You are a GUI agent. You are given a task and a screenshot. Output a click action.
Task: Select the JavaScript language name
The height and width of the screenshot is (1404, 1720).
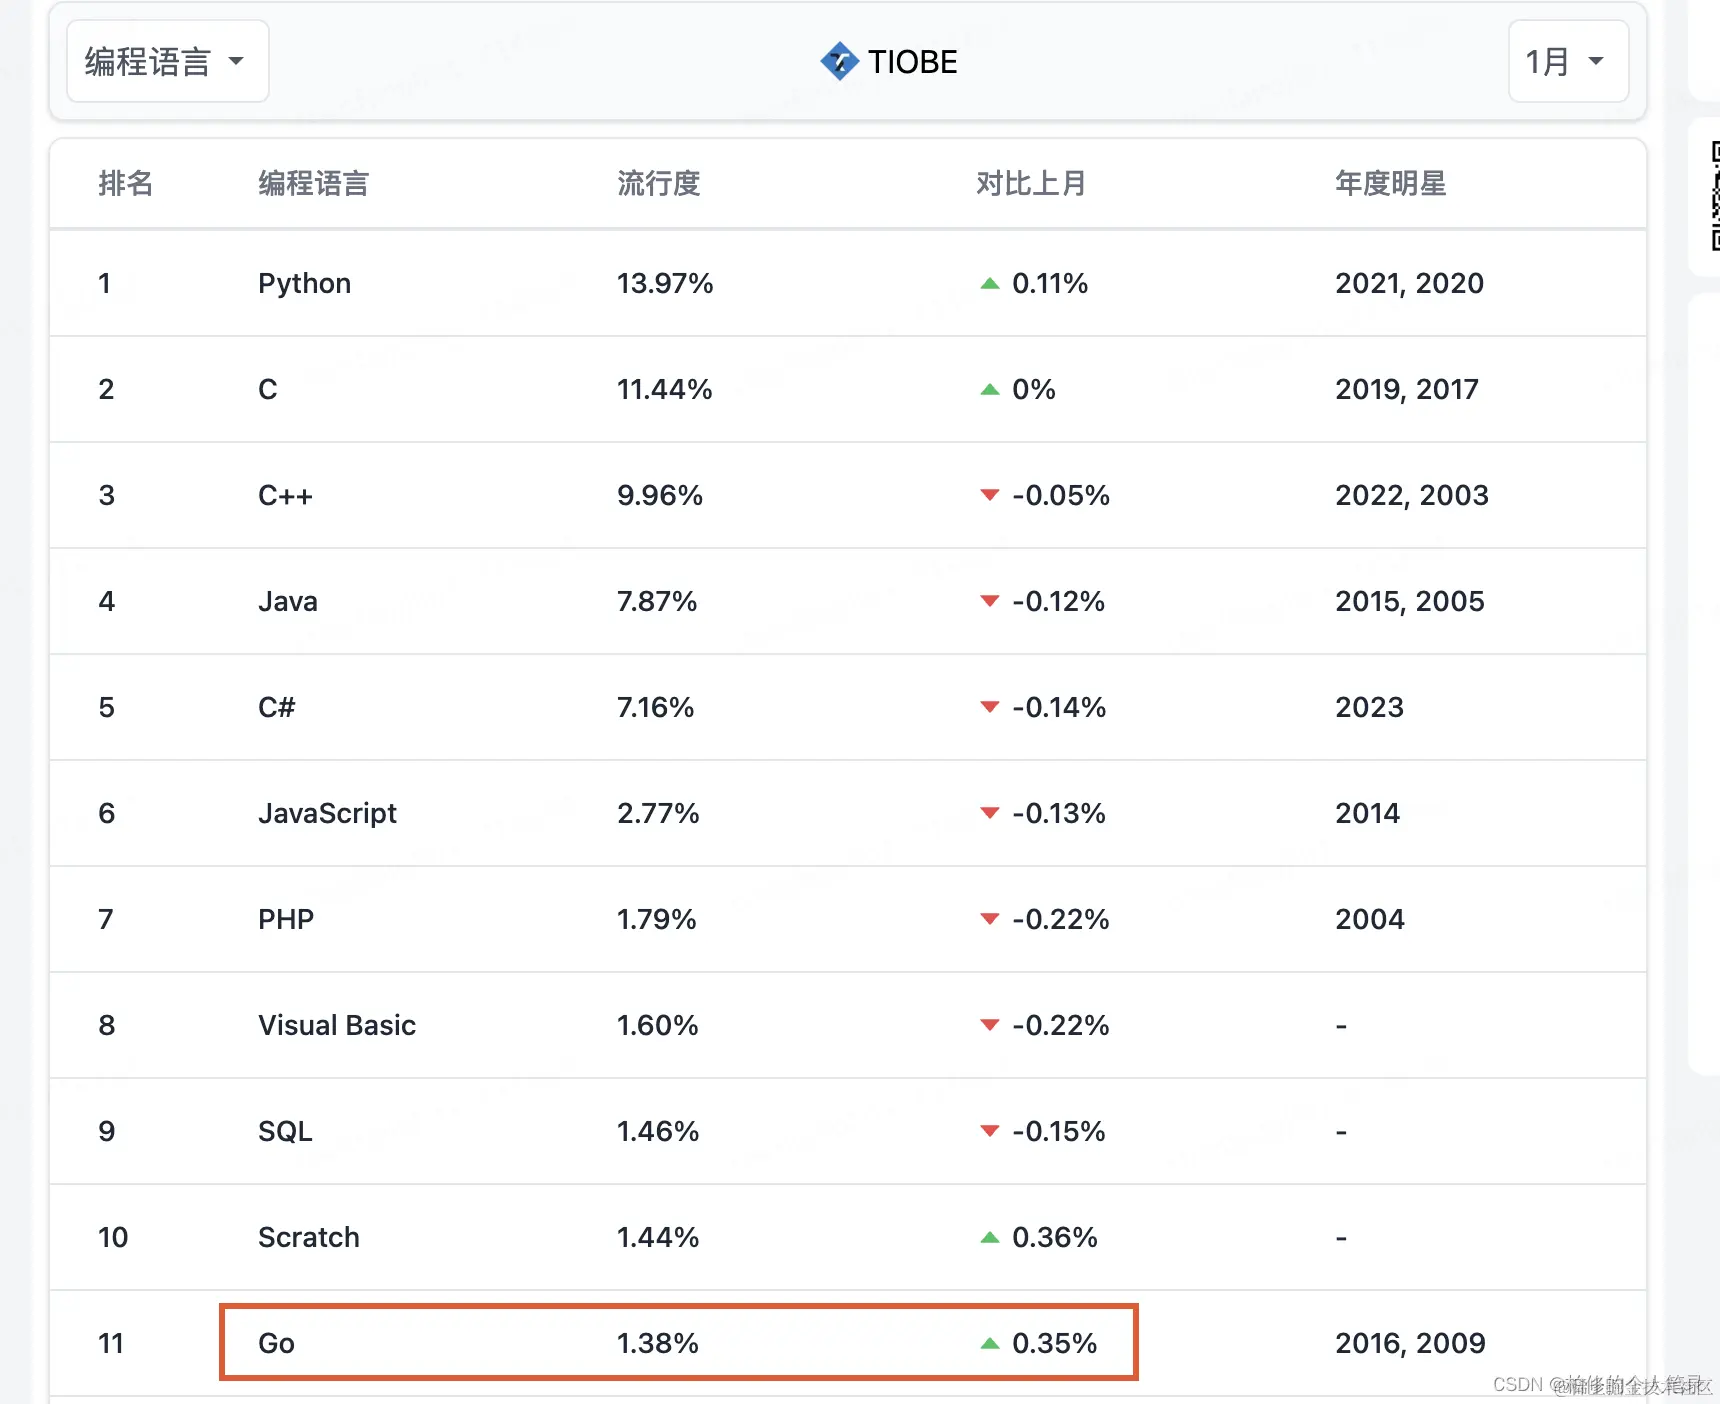pyautogui.click(x=328, y=814)
